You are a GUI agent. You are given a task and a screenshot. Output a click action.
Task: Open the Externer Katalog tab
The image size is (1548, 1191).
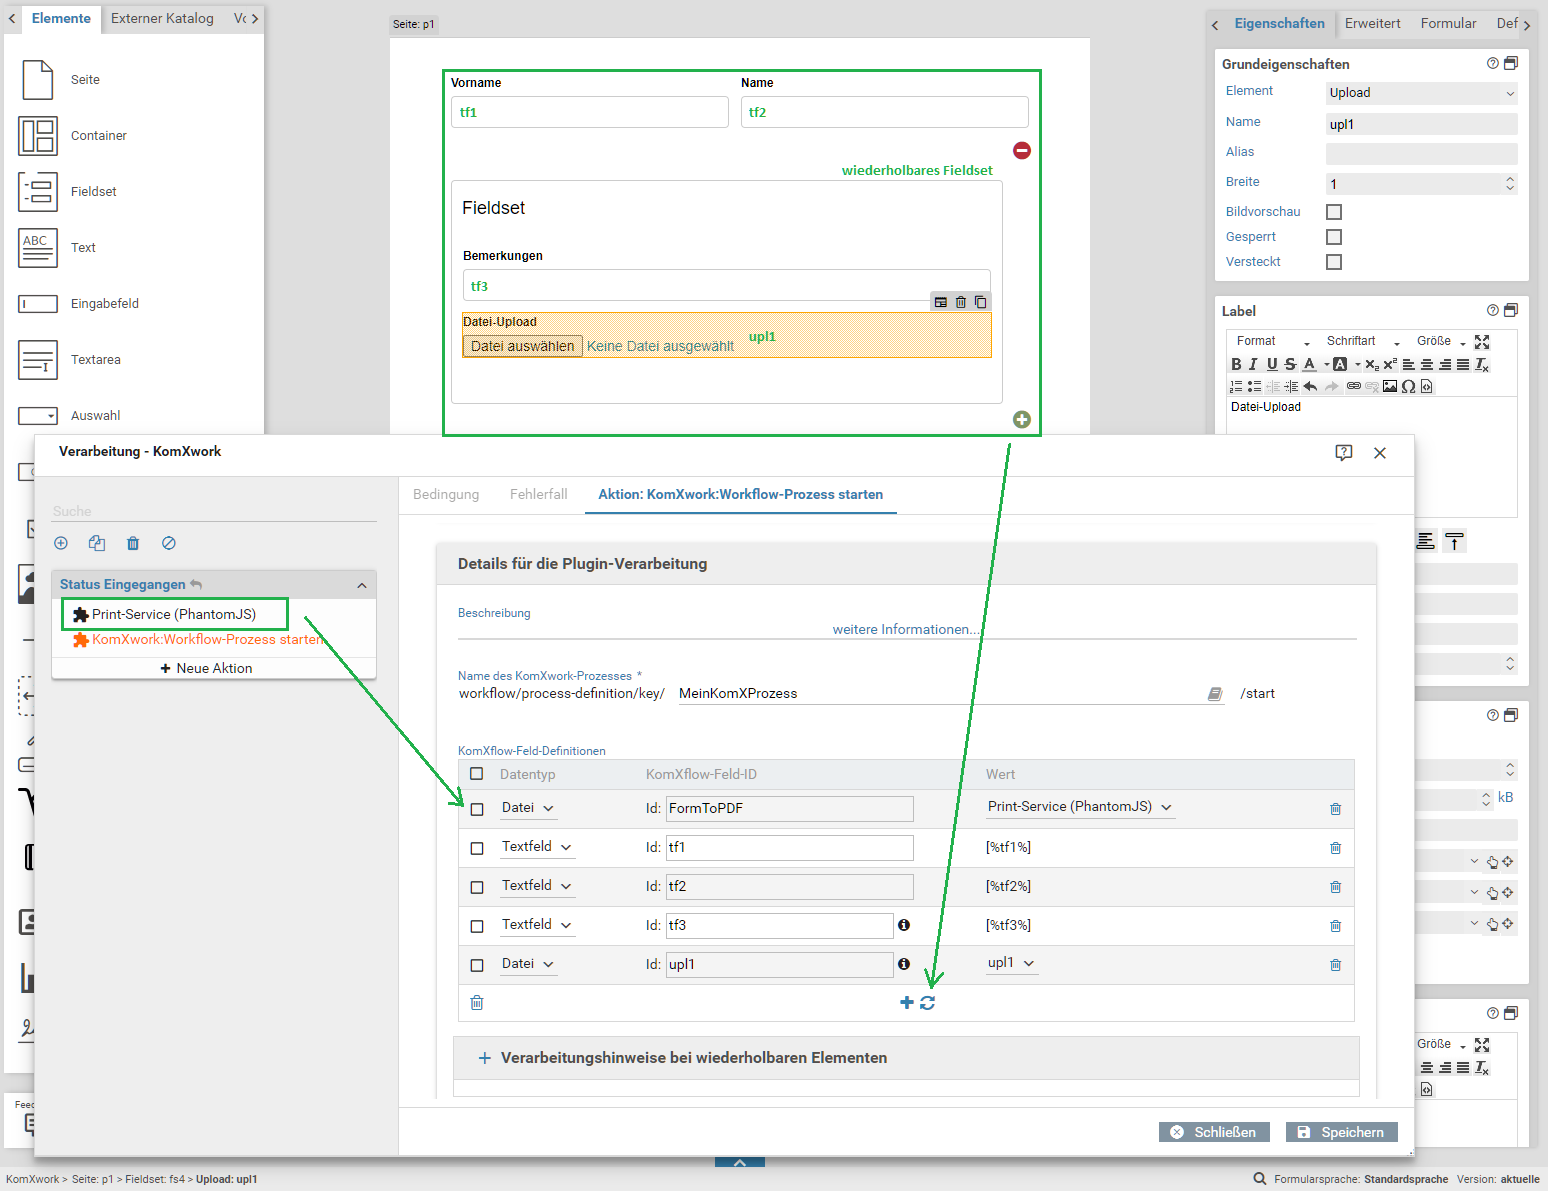(161, 18)
